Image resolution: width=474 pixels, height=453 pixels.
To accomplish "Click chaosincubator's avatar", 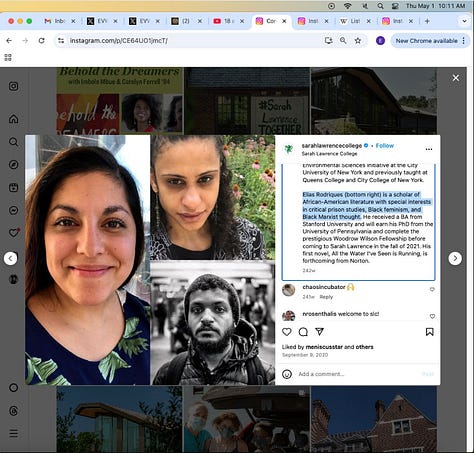I will (289, 290).
